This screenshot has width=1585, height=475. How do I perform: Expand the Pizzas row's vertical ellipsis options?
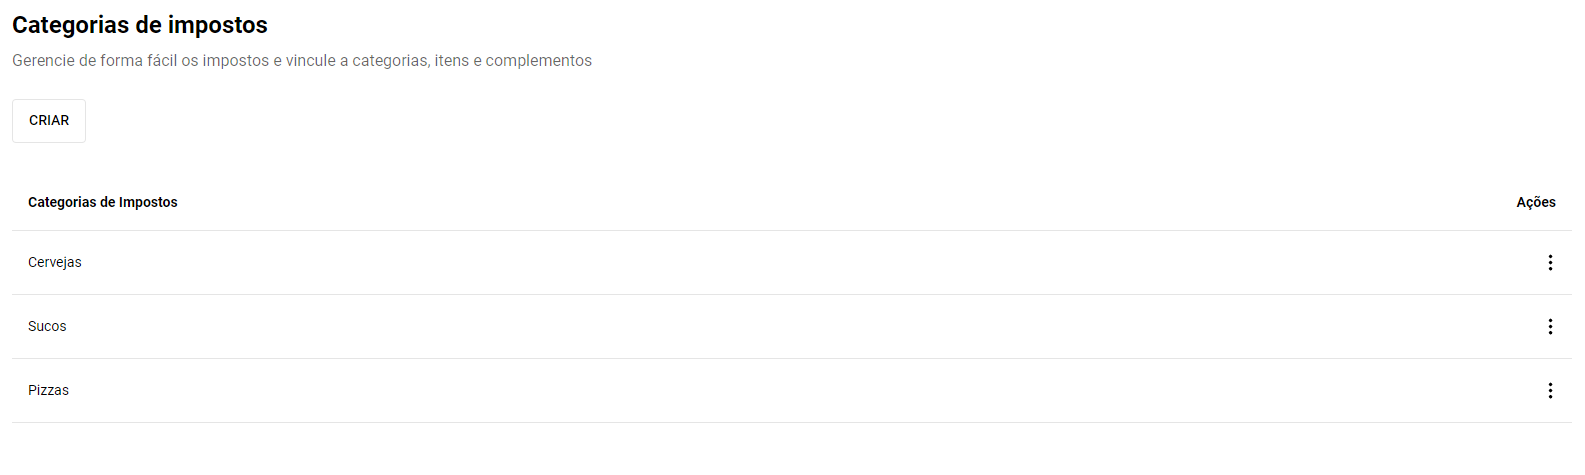click(1550, 391)
